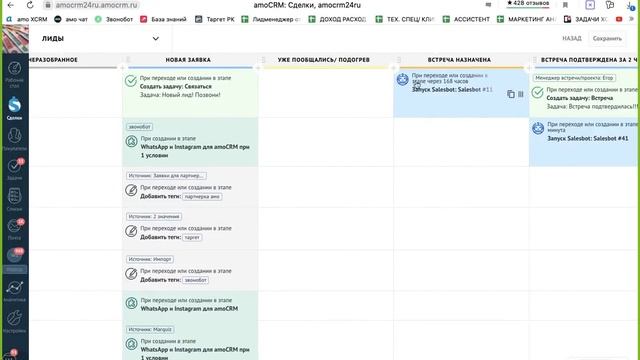
Task: Open the амо чат bookmark
Action: pos(71,19)
